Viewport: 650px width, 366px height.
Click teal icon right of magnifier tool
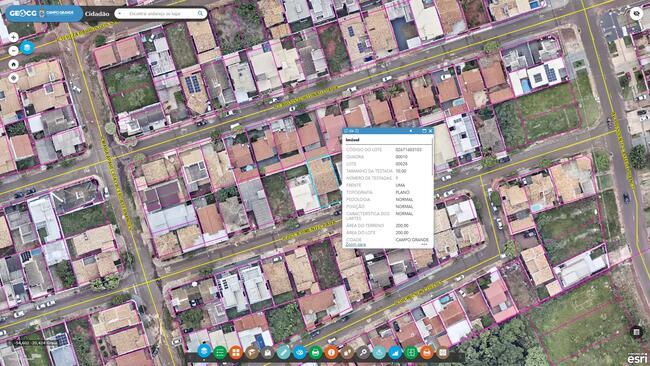pos(379,352)
